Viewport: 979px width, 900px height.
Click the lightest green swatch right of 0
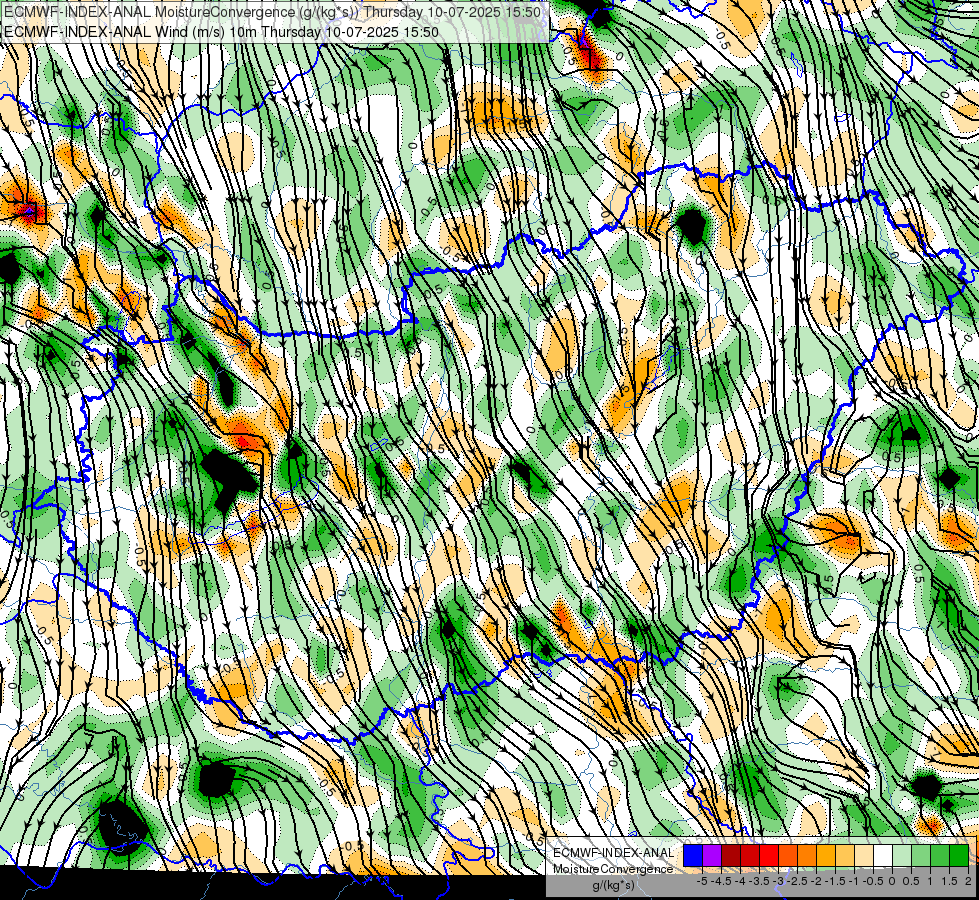click(x=902, y=856)
